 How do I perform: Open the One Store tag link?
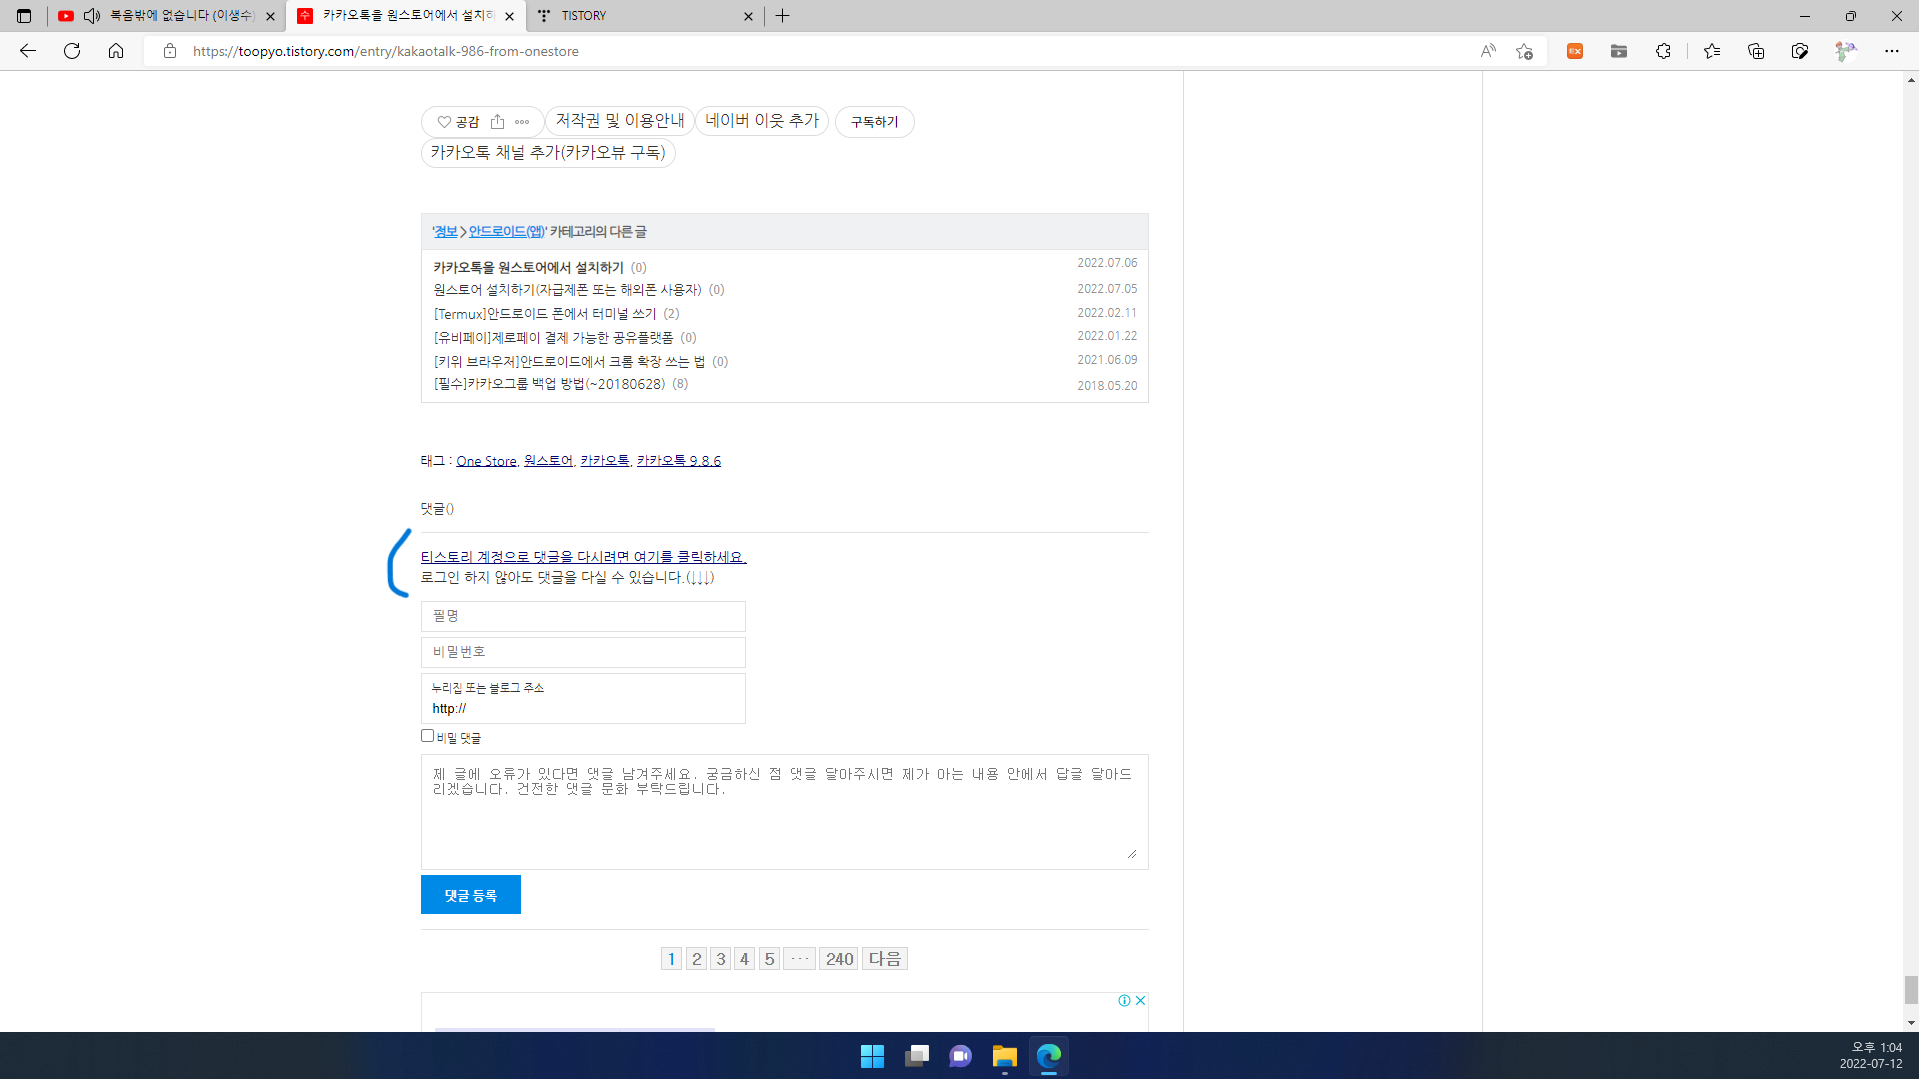pos(486,461)
